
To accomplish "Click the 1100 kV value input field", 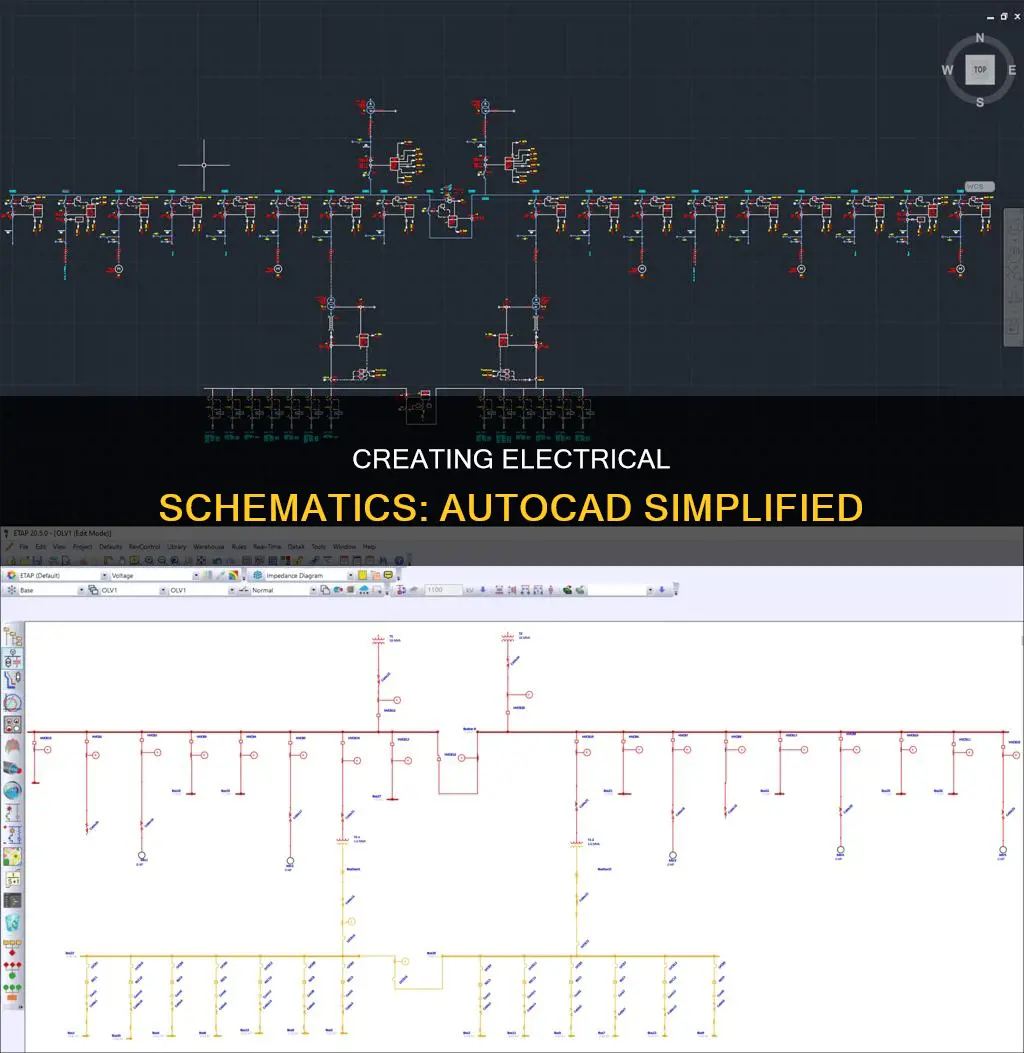I will tap(443, 590).
